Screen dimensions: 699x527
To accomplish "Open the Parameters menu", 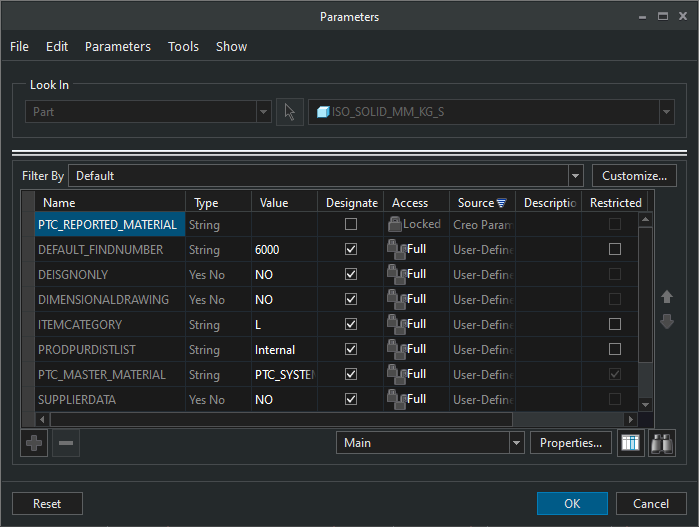I will pos(118,47).
